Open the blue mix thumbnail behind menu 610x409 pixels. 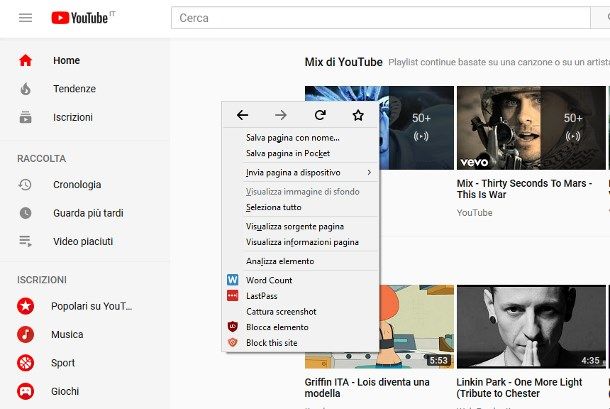point(416,128)
